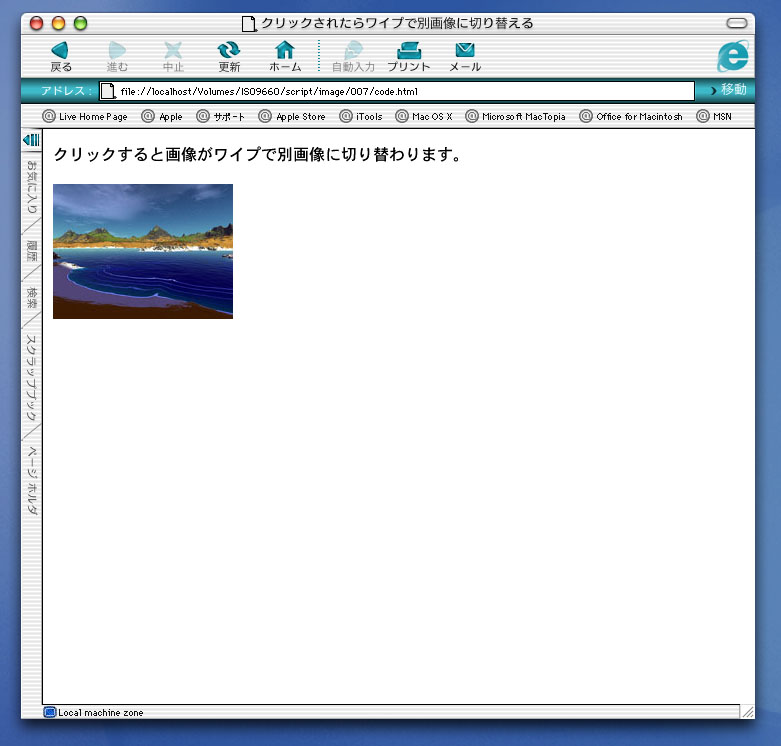Image resolution: width=781 pixels, height=746 pixels.
Task: Open the Microsoft MacTopia favorites link
Action: (516, 116)
